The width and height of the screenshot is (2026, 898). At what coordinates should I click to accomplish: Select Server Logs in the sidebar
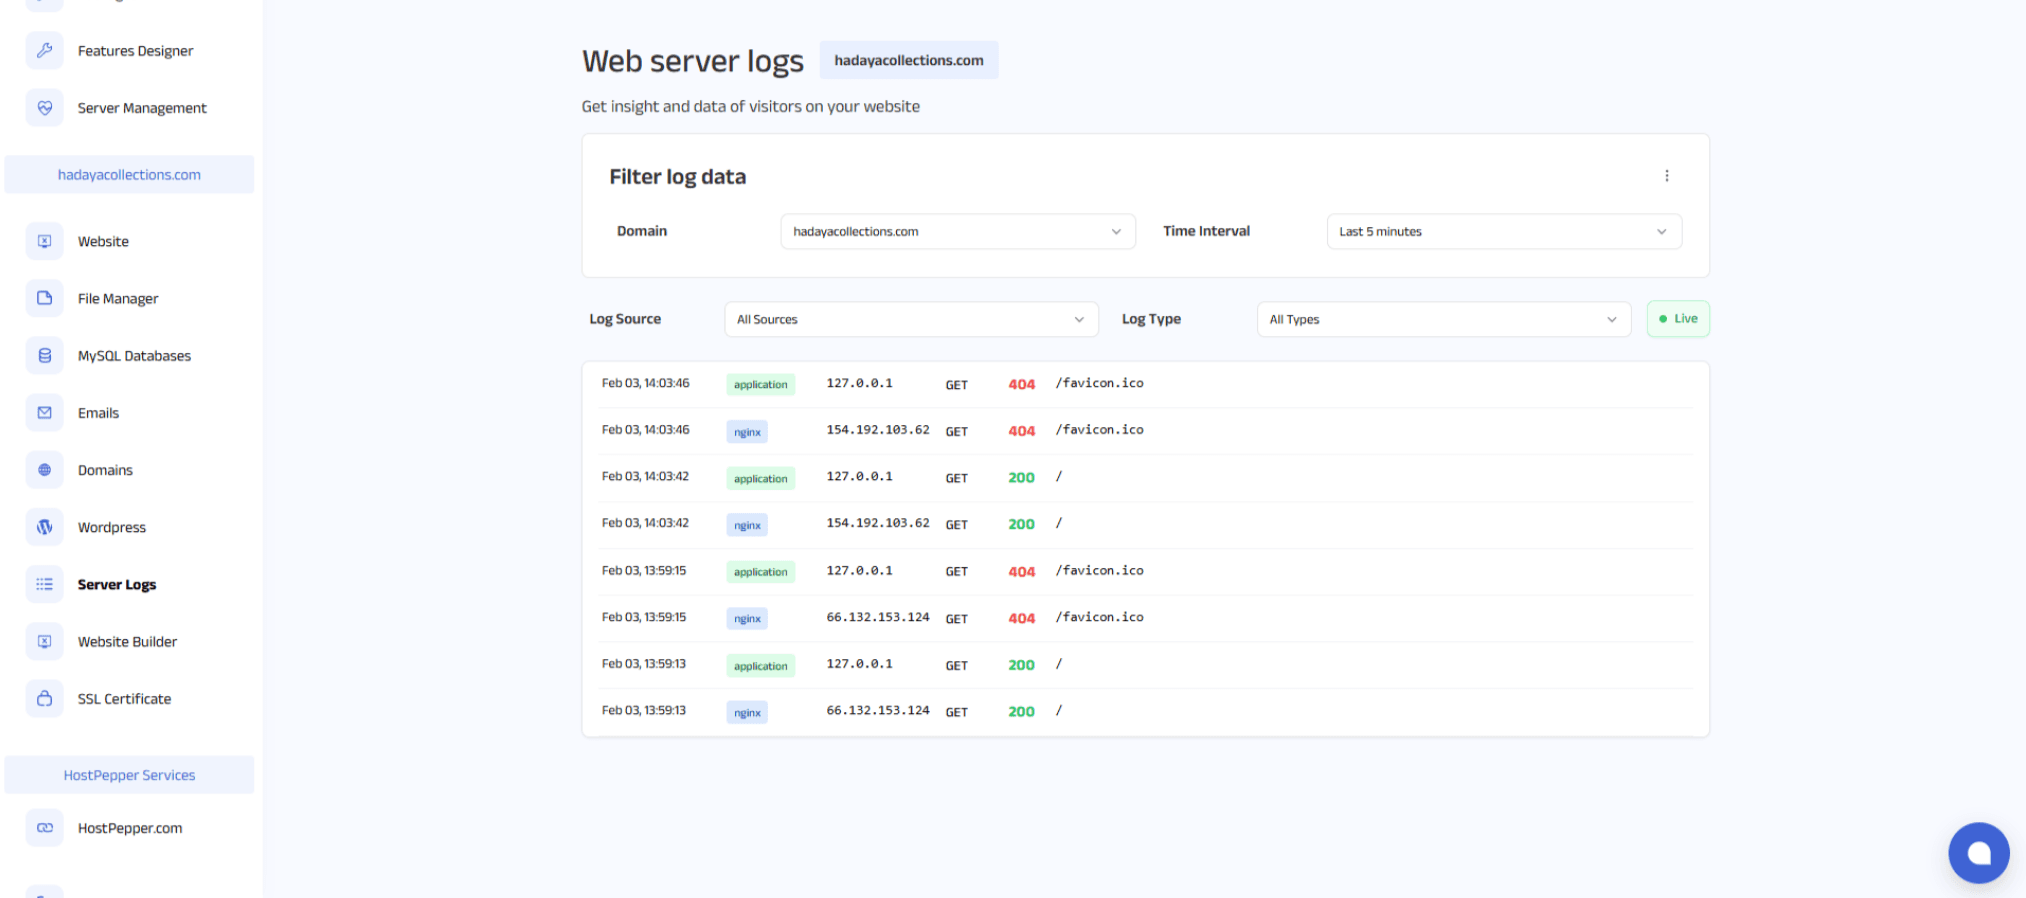(x=117, y=585)
